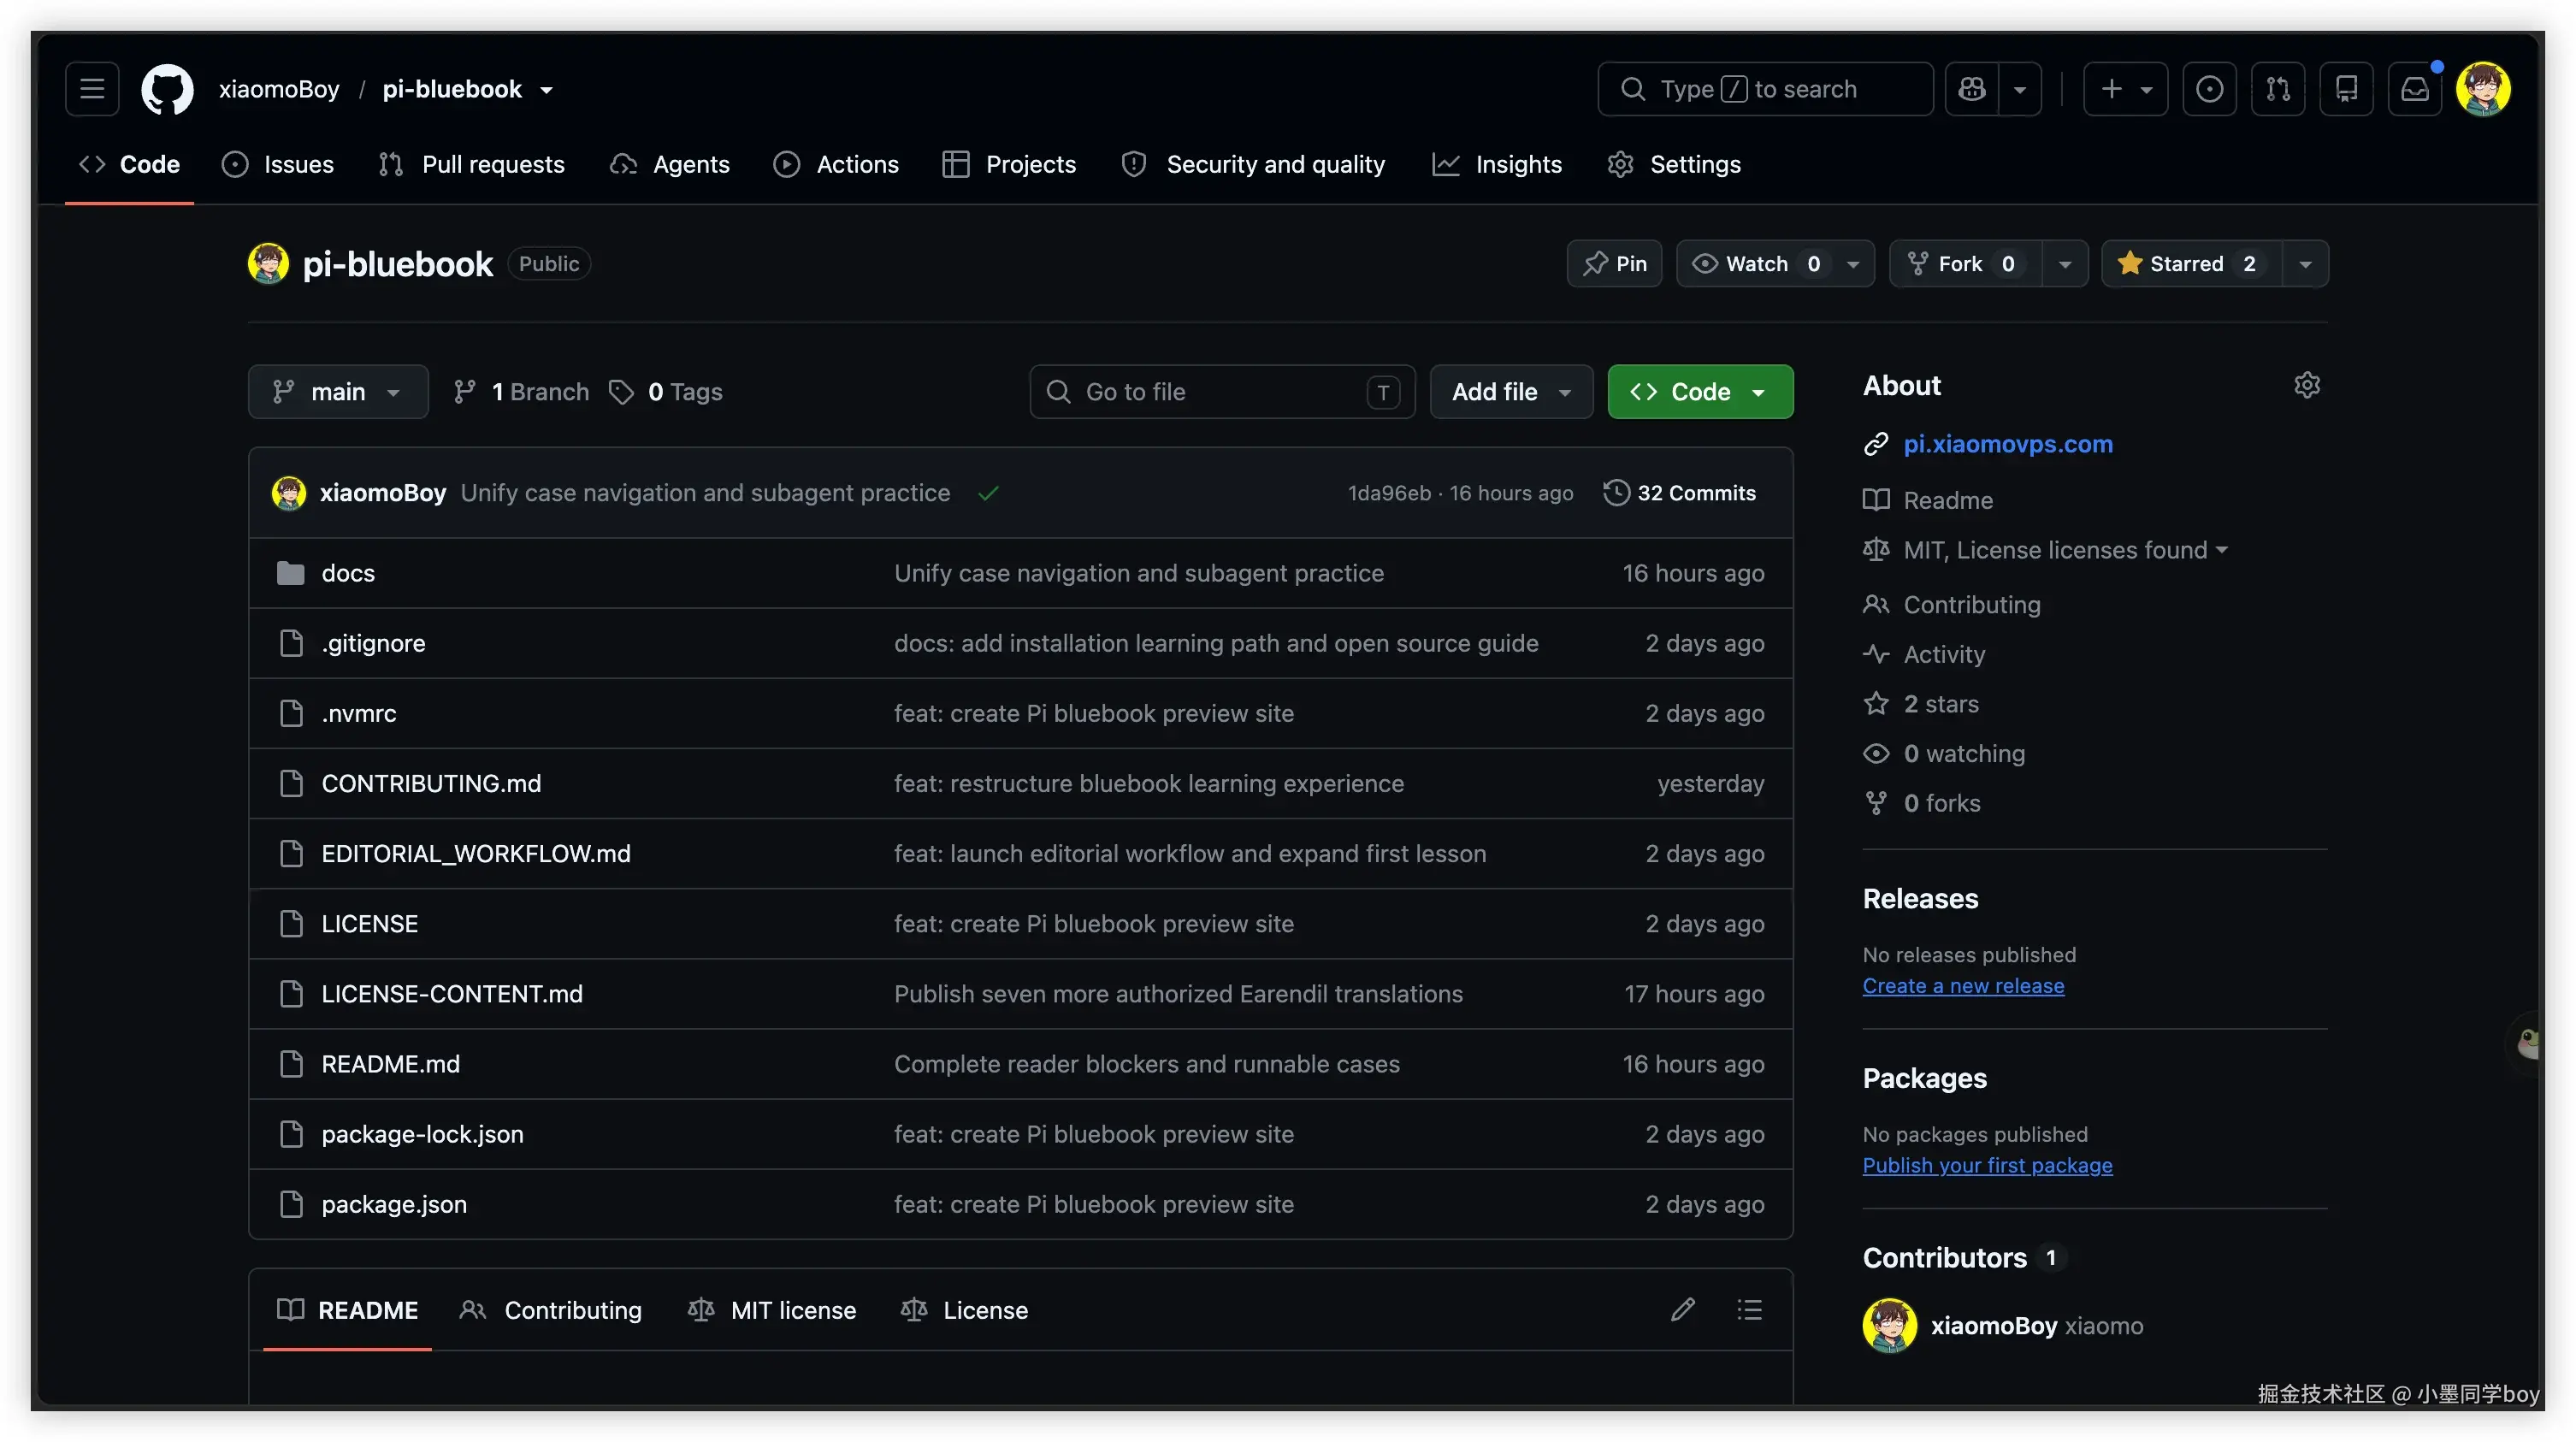Visit the pi.xiaomovps.com link
The height and width of the screenshot is (1442, 2576).
coord(2008,444)
